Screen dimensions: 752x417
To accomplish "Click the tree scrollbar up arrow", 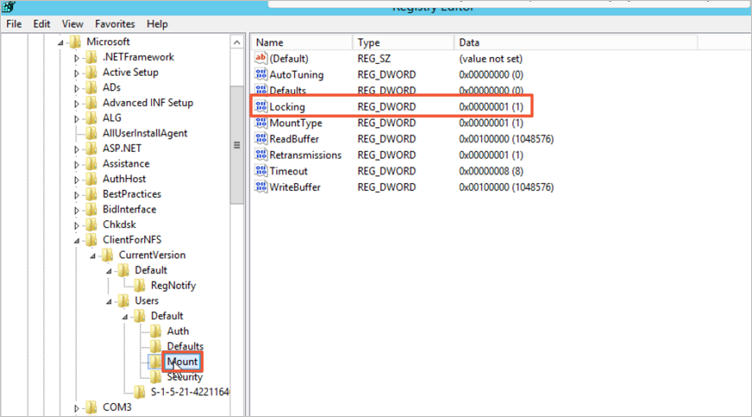I will point(237,43).
